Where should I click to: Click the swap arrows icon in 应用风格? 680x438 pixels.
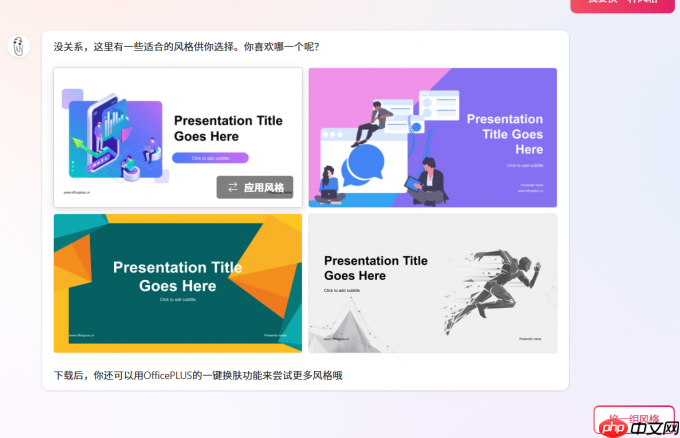click(233, 187)
